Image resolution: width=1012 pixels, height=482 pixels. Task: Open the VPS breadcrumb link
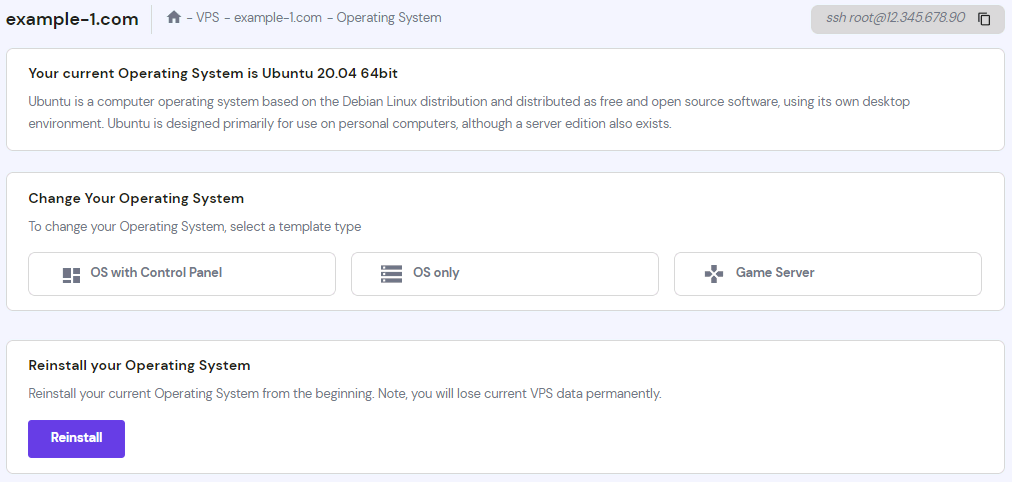tap(208, 17)
